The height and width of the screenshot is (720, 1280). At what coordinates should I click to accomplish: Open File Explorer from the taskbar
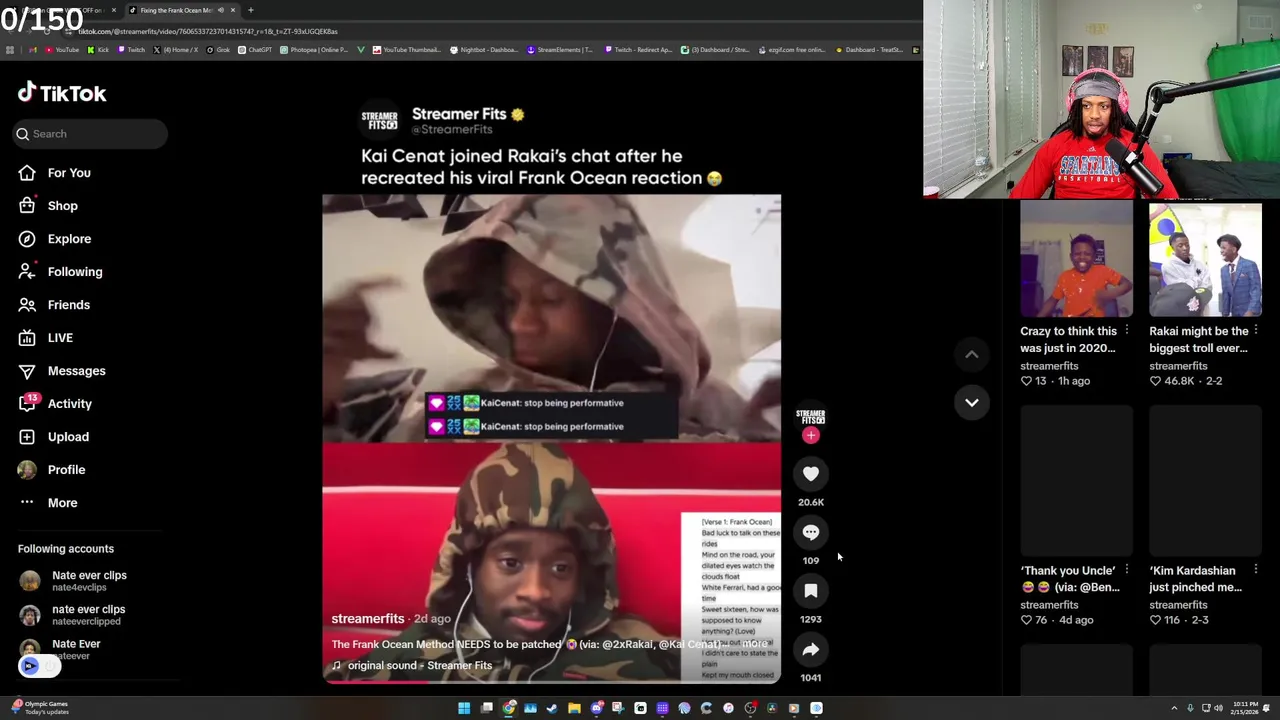(574, 708)
